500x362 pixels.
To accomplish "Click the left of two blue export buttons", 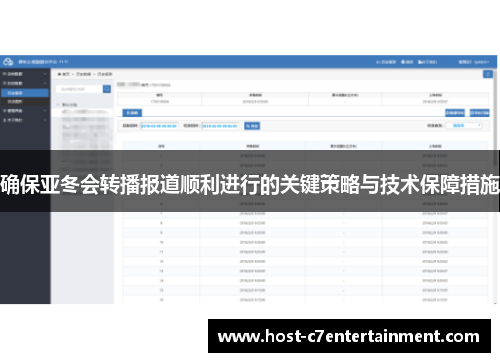I will coord(455,113).
